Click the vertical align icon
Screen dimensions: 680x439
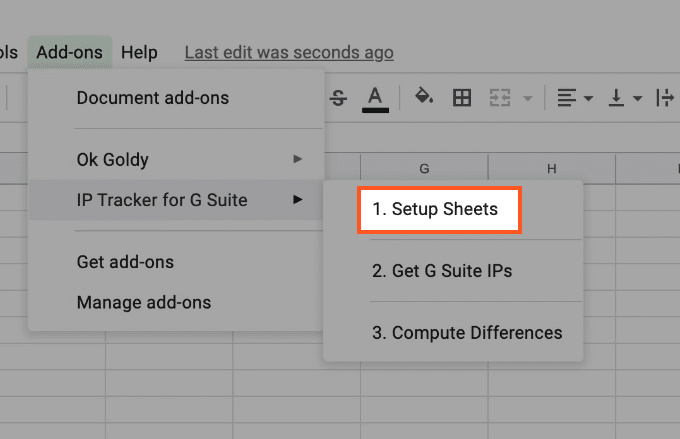pyautogui.click(x=616, y=98)
